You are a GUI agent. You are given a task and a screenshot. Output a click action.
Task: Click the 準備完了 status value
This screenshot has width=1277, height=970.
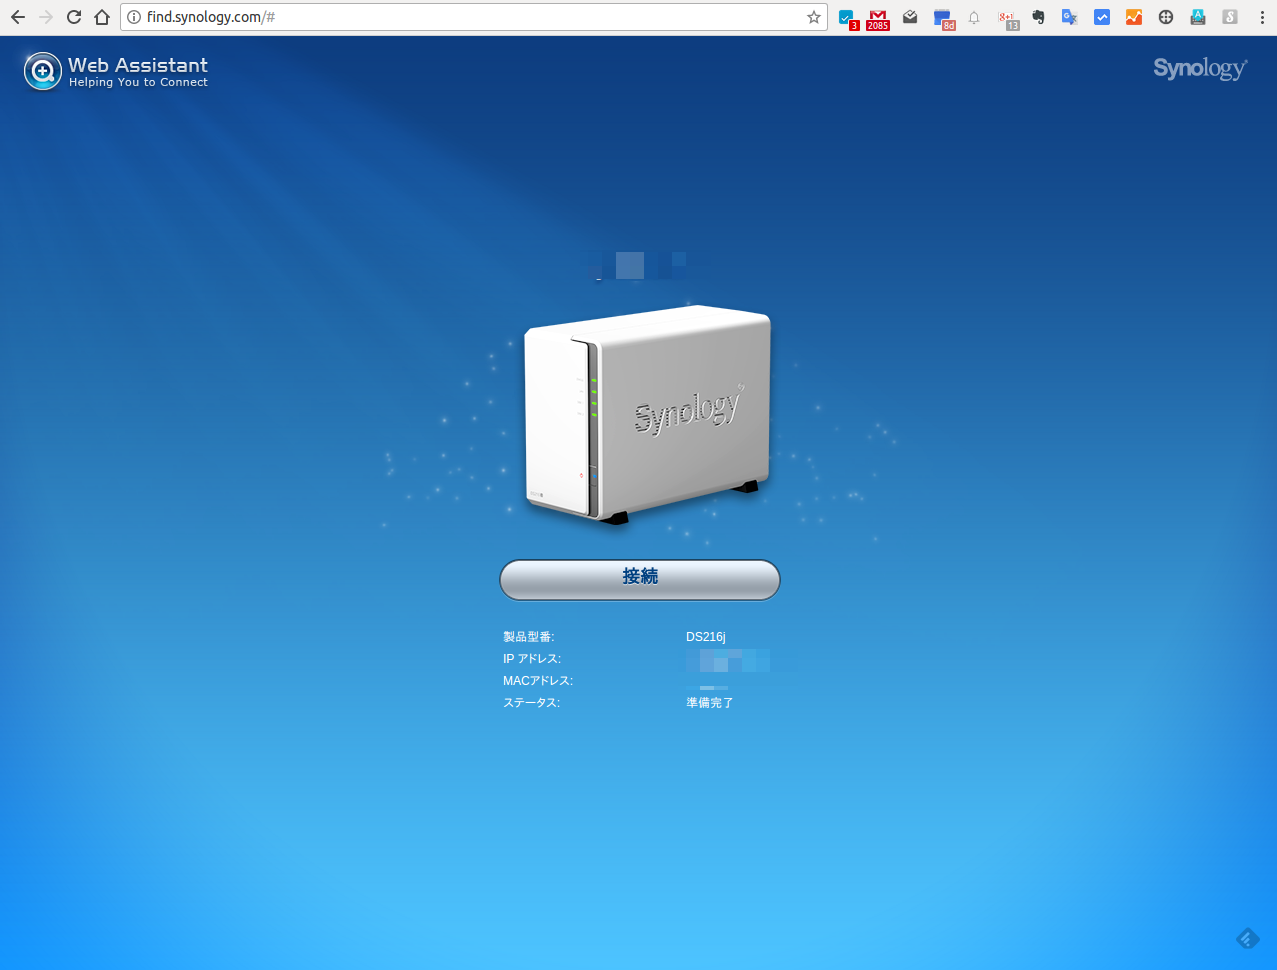click(710, 703)
